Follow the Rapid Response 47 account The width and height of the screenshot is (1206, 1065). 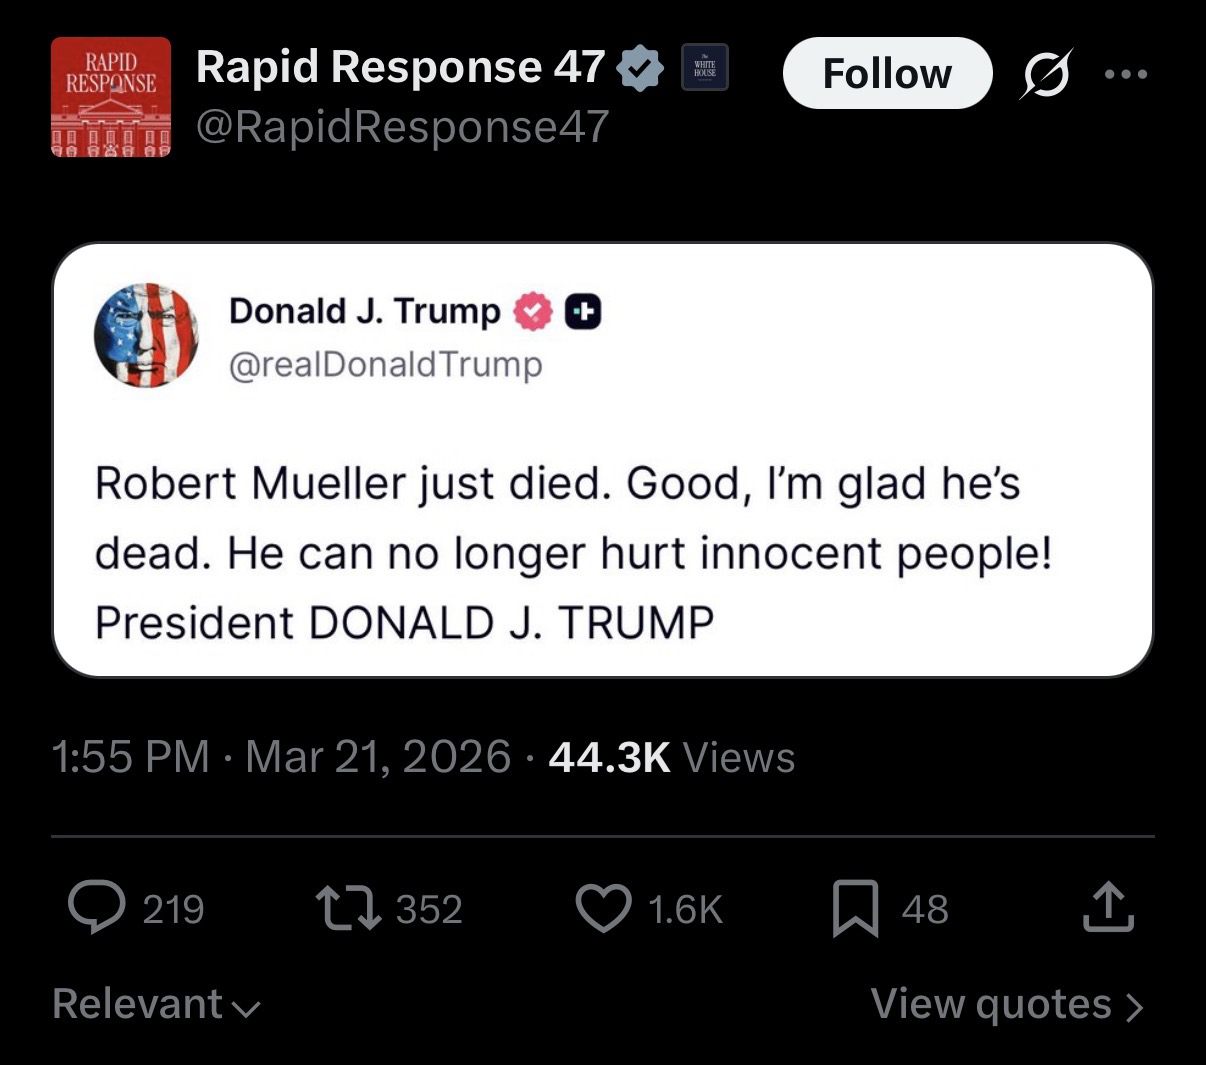(887, 73)
